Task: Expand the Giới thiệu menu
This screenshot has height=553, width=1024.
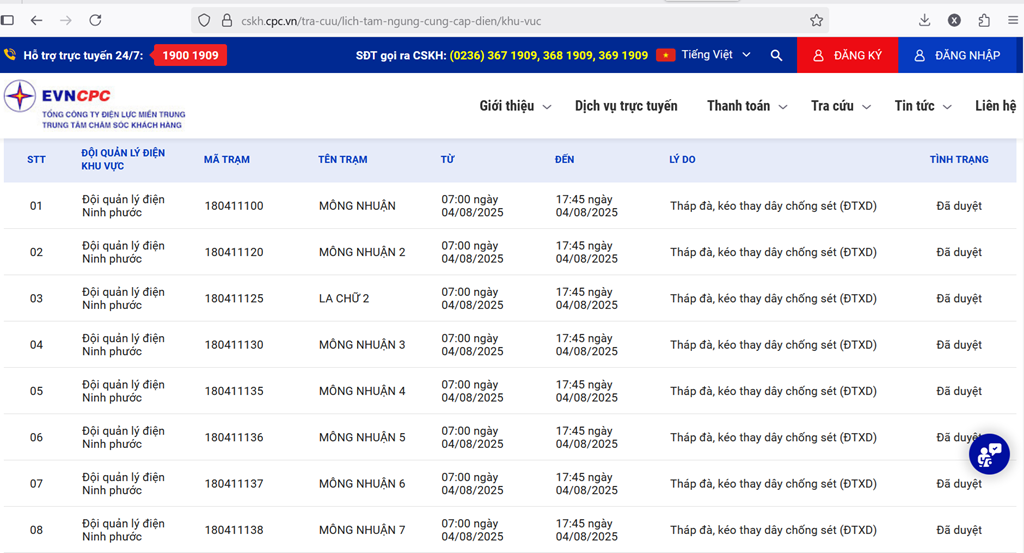Action: pos(514,106)
